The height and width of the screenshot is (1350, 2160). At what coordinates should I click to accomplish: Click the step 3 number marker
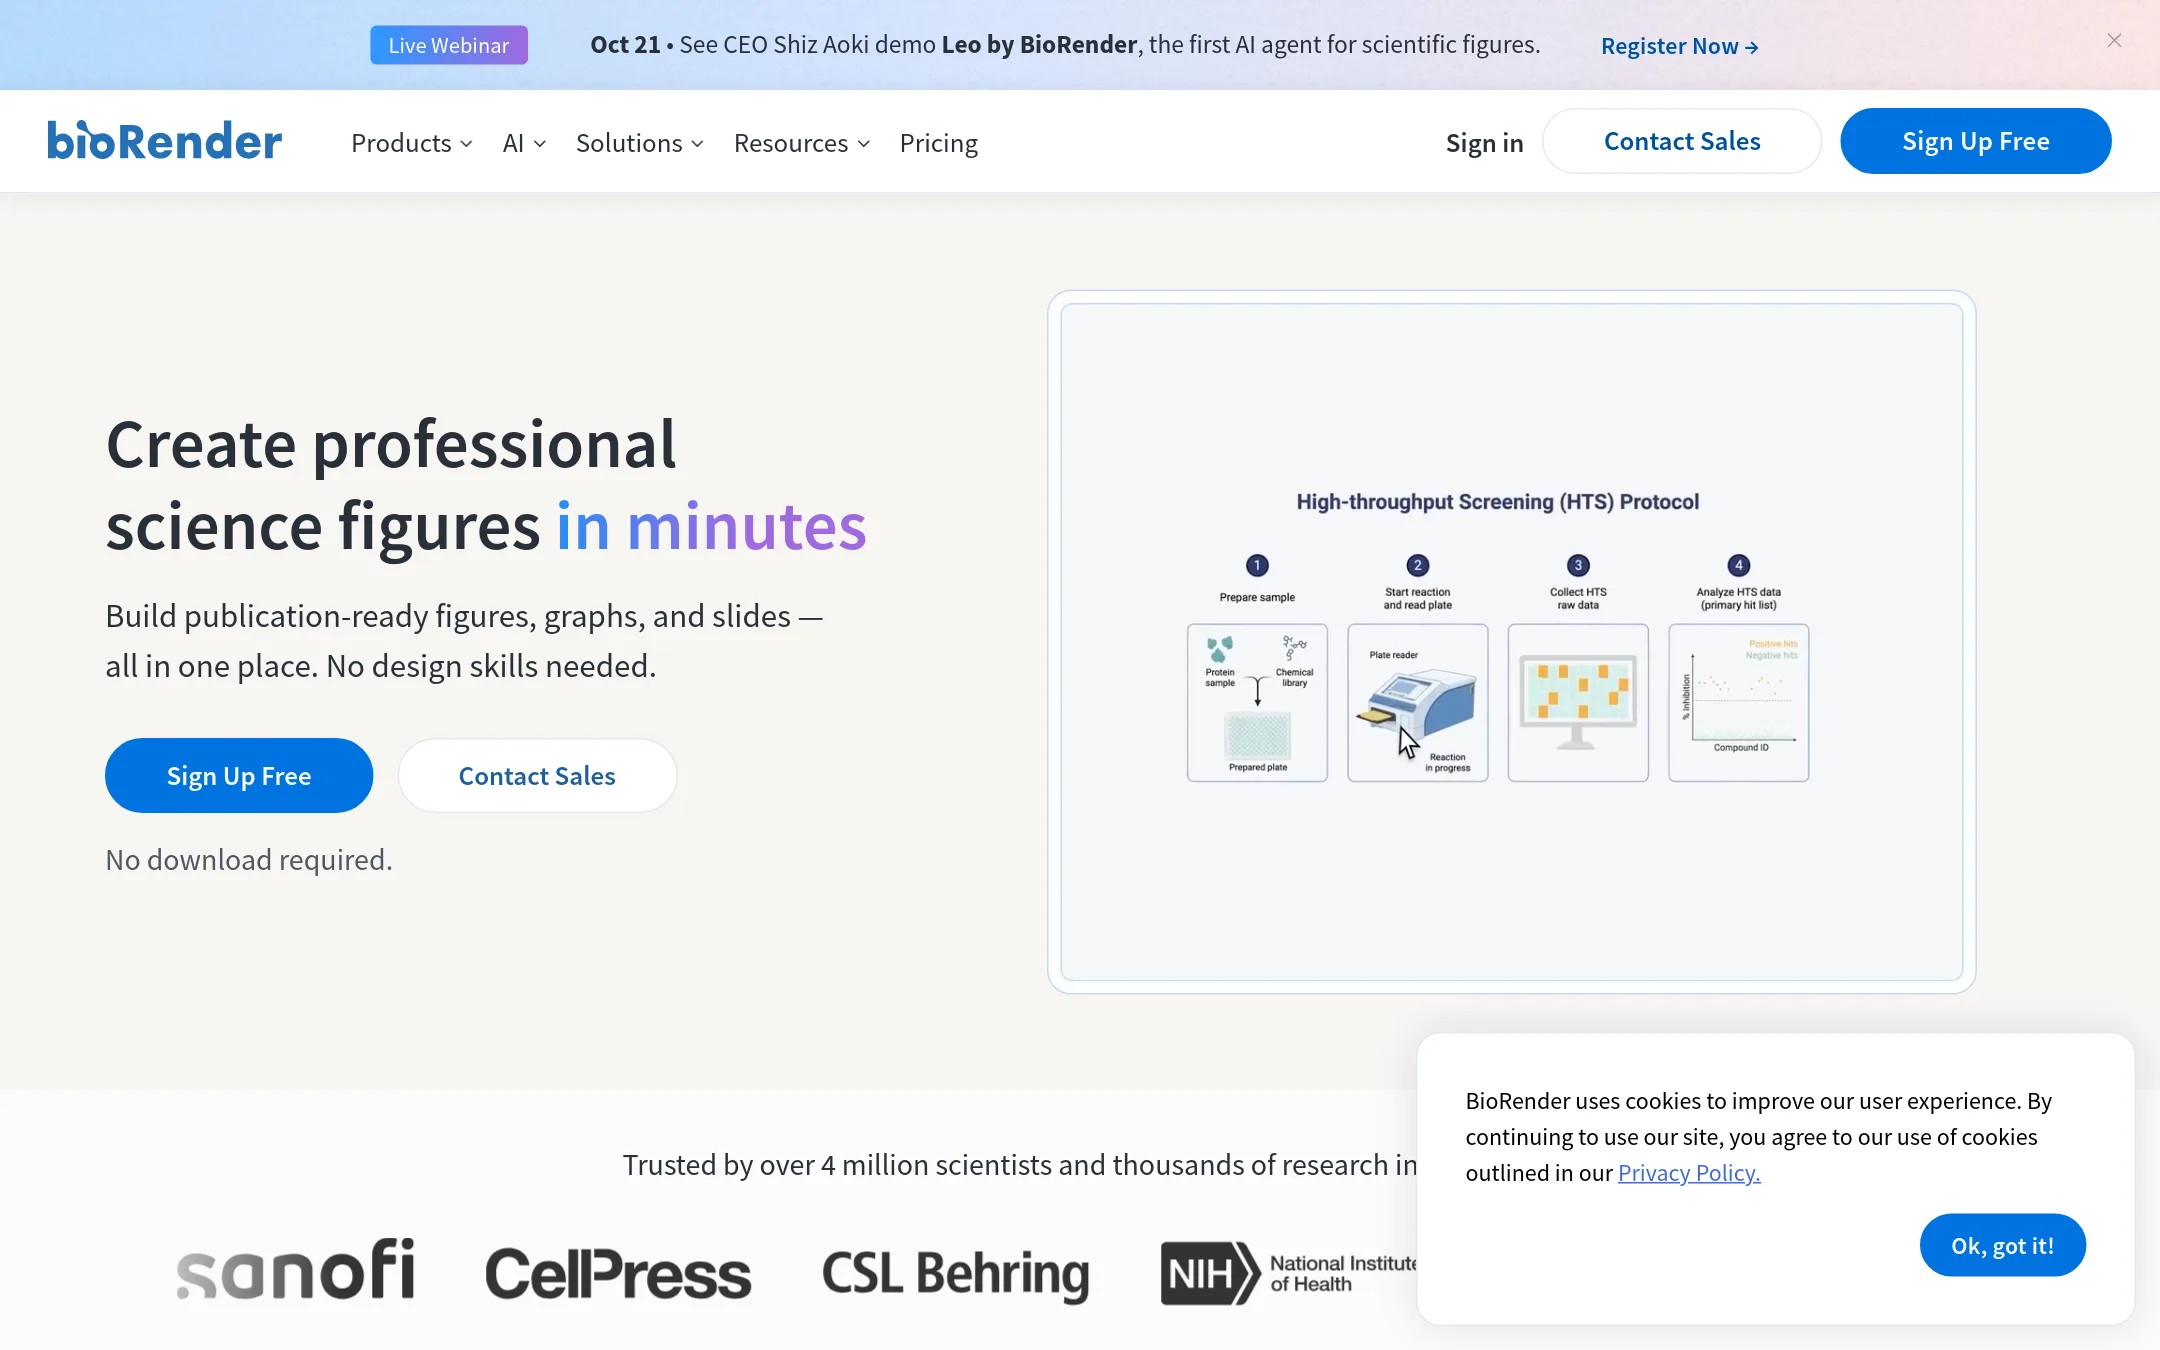pos(1578,565)
